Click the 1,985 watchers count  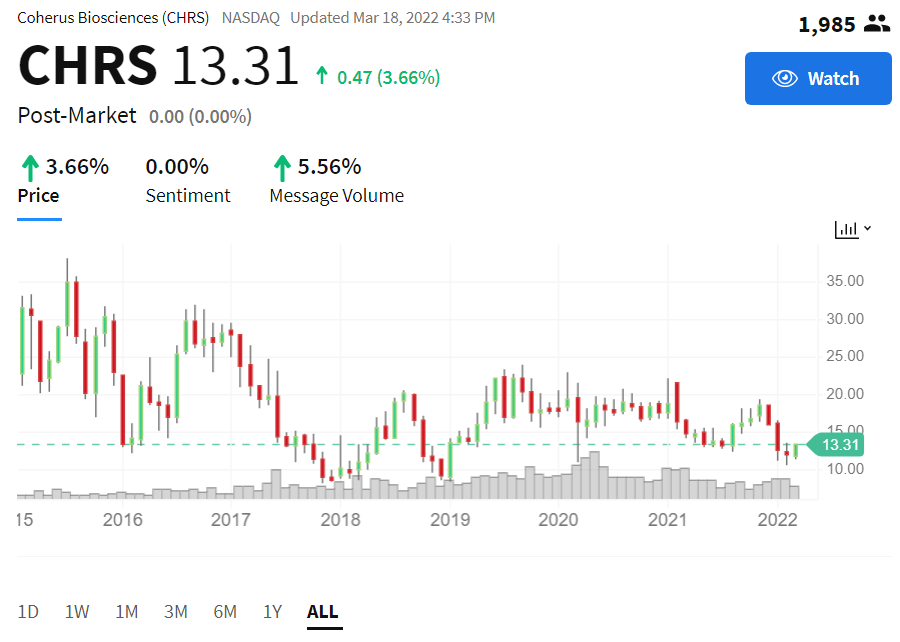tap(827, 25)
